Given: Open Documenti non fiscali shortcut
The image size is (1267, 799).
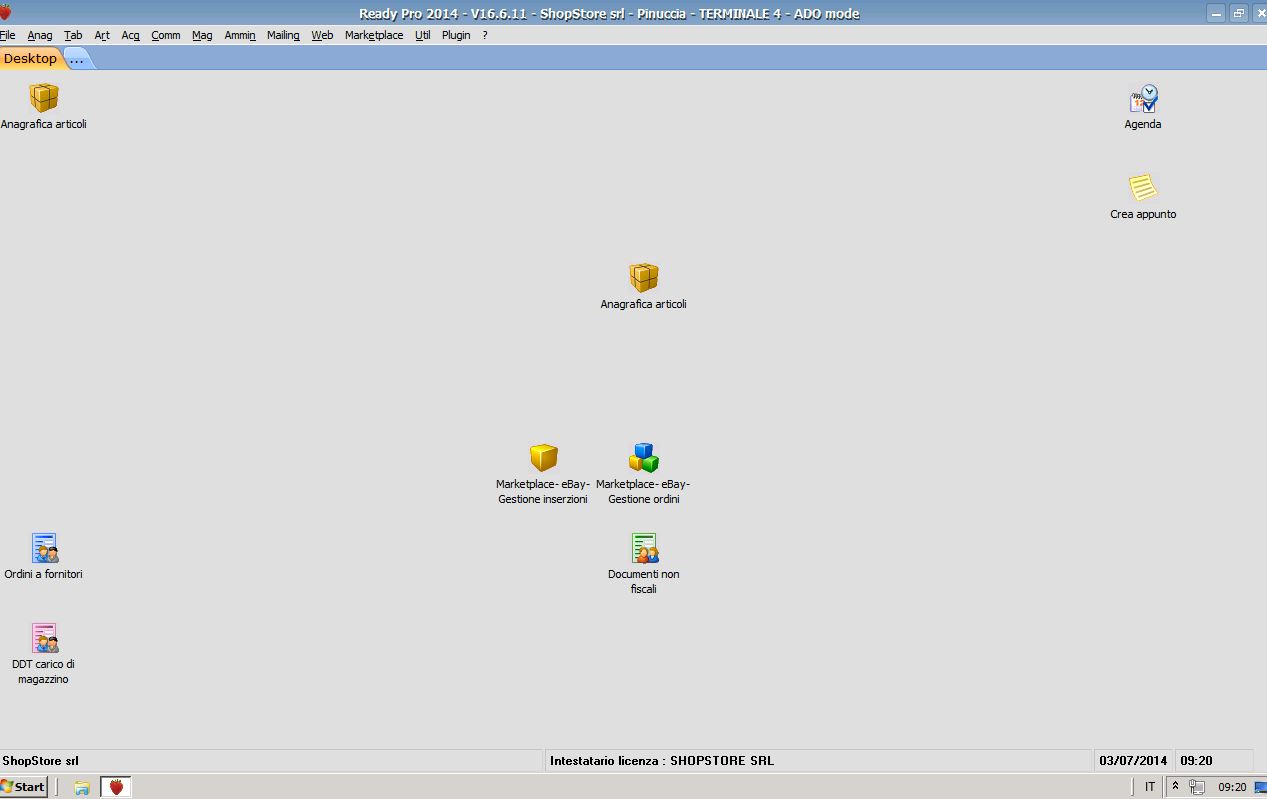Looking at the screenshot, I should coord(644,548).
